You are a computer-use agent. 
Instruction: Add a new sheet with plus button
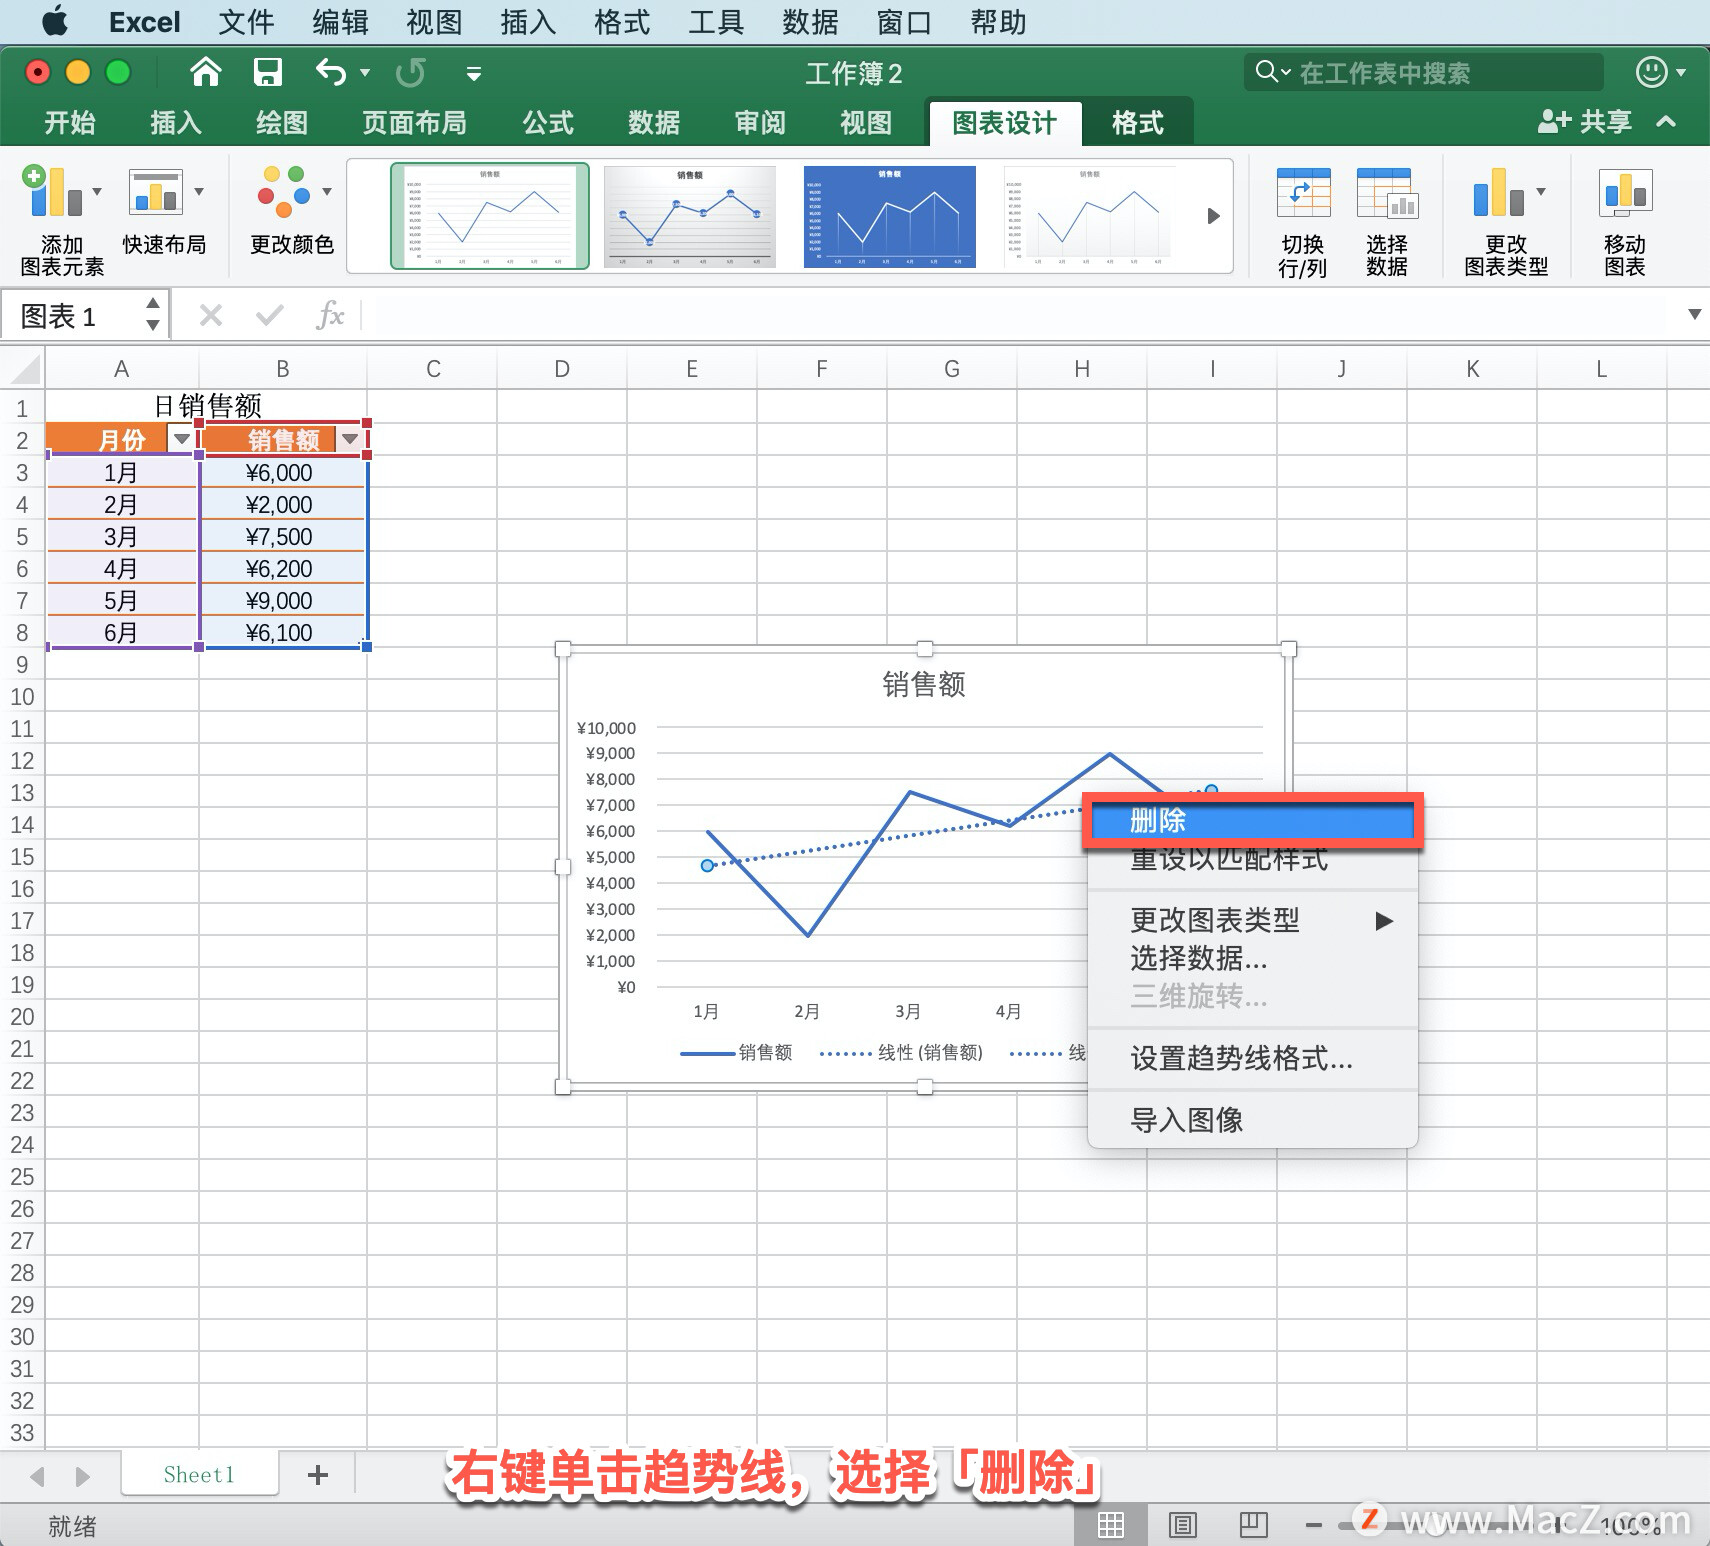coord(318,1474)
